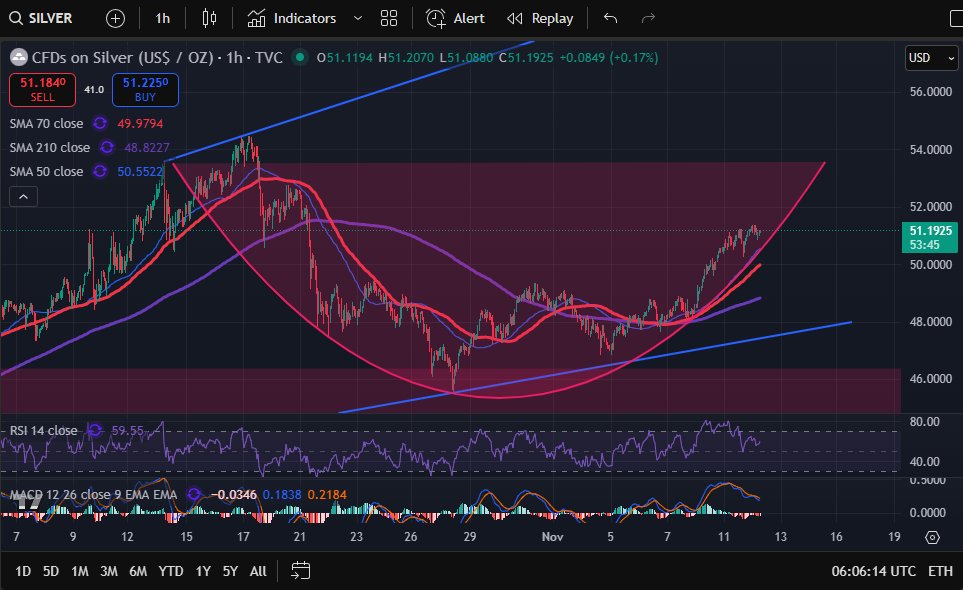
Task: Open the candlestick chart type selector
Action: [x=209, y=18]
